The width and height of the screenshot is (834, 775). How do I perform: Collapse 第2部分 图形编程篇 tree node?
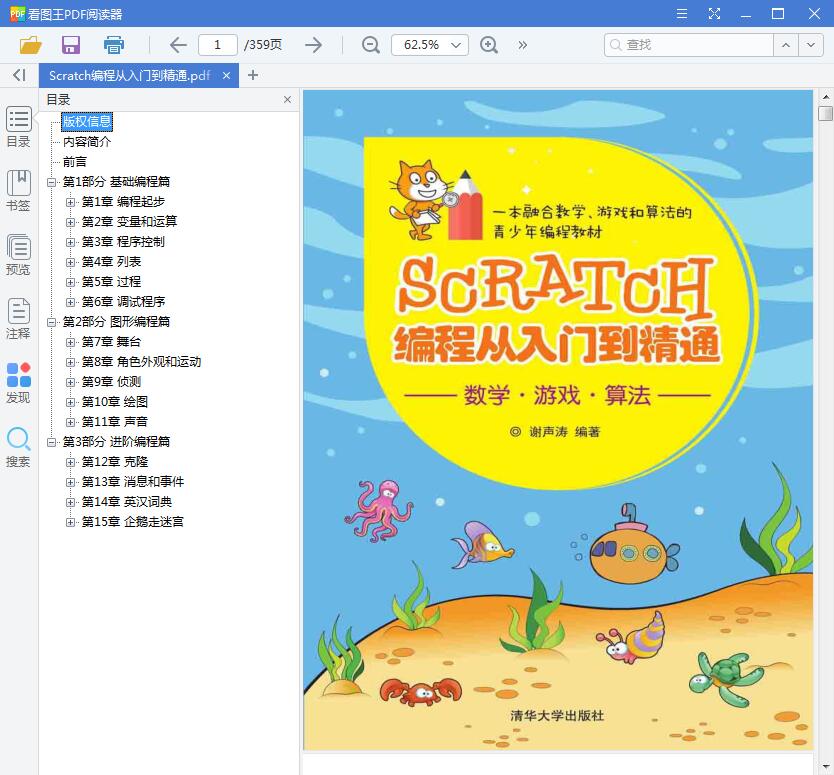pos(51,322)
